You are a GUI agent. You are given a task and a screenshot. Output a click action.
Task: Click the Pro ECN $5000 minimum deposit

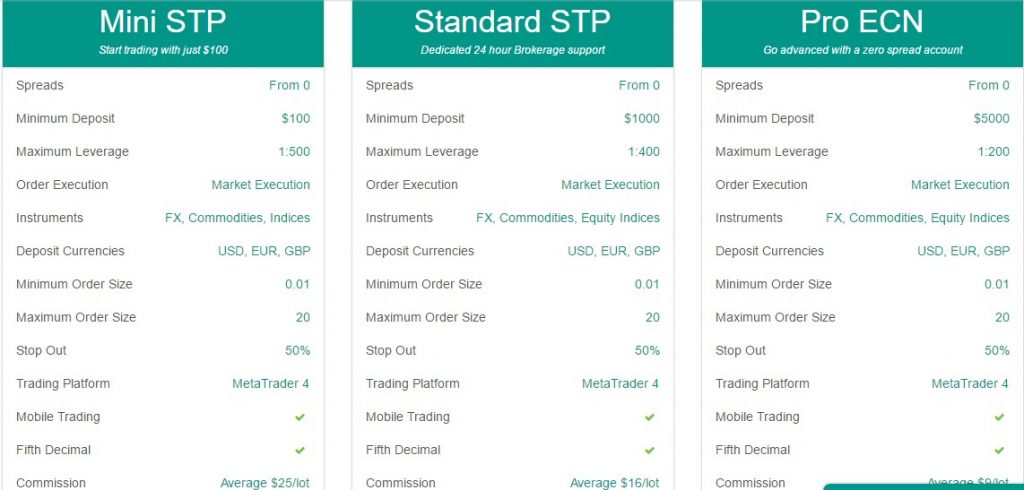pyautogui.click(x=991, y=119)
